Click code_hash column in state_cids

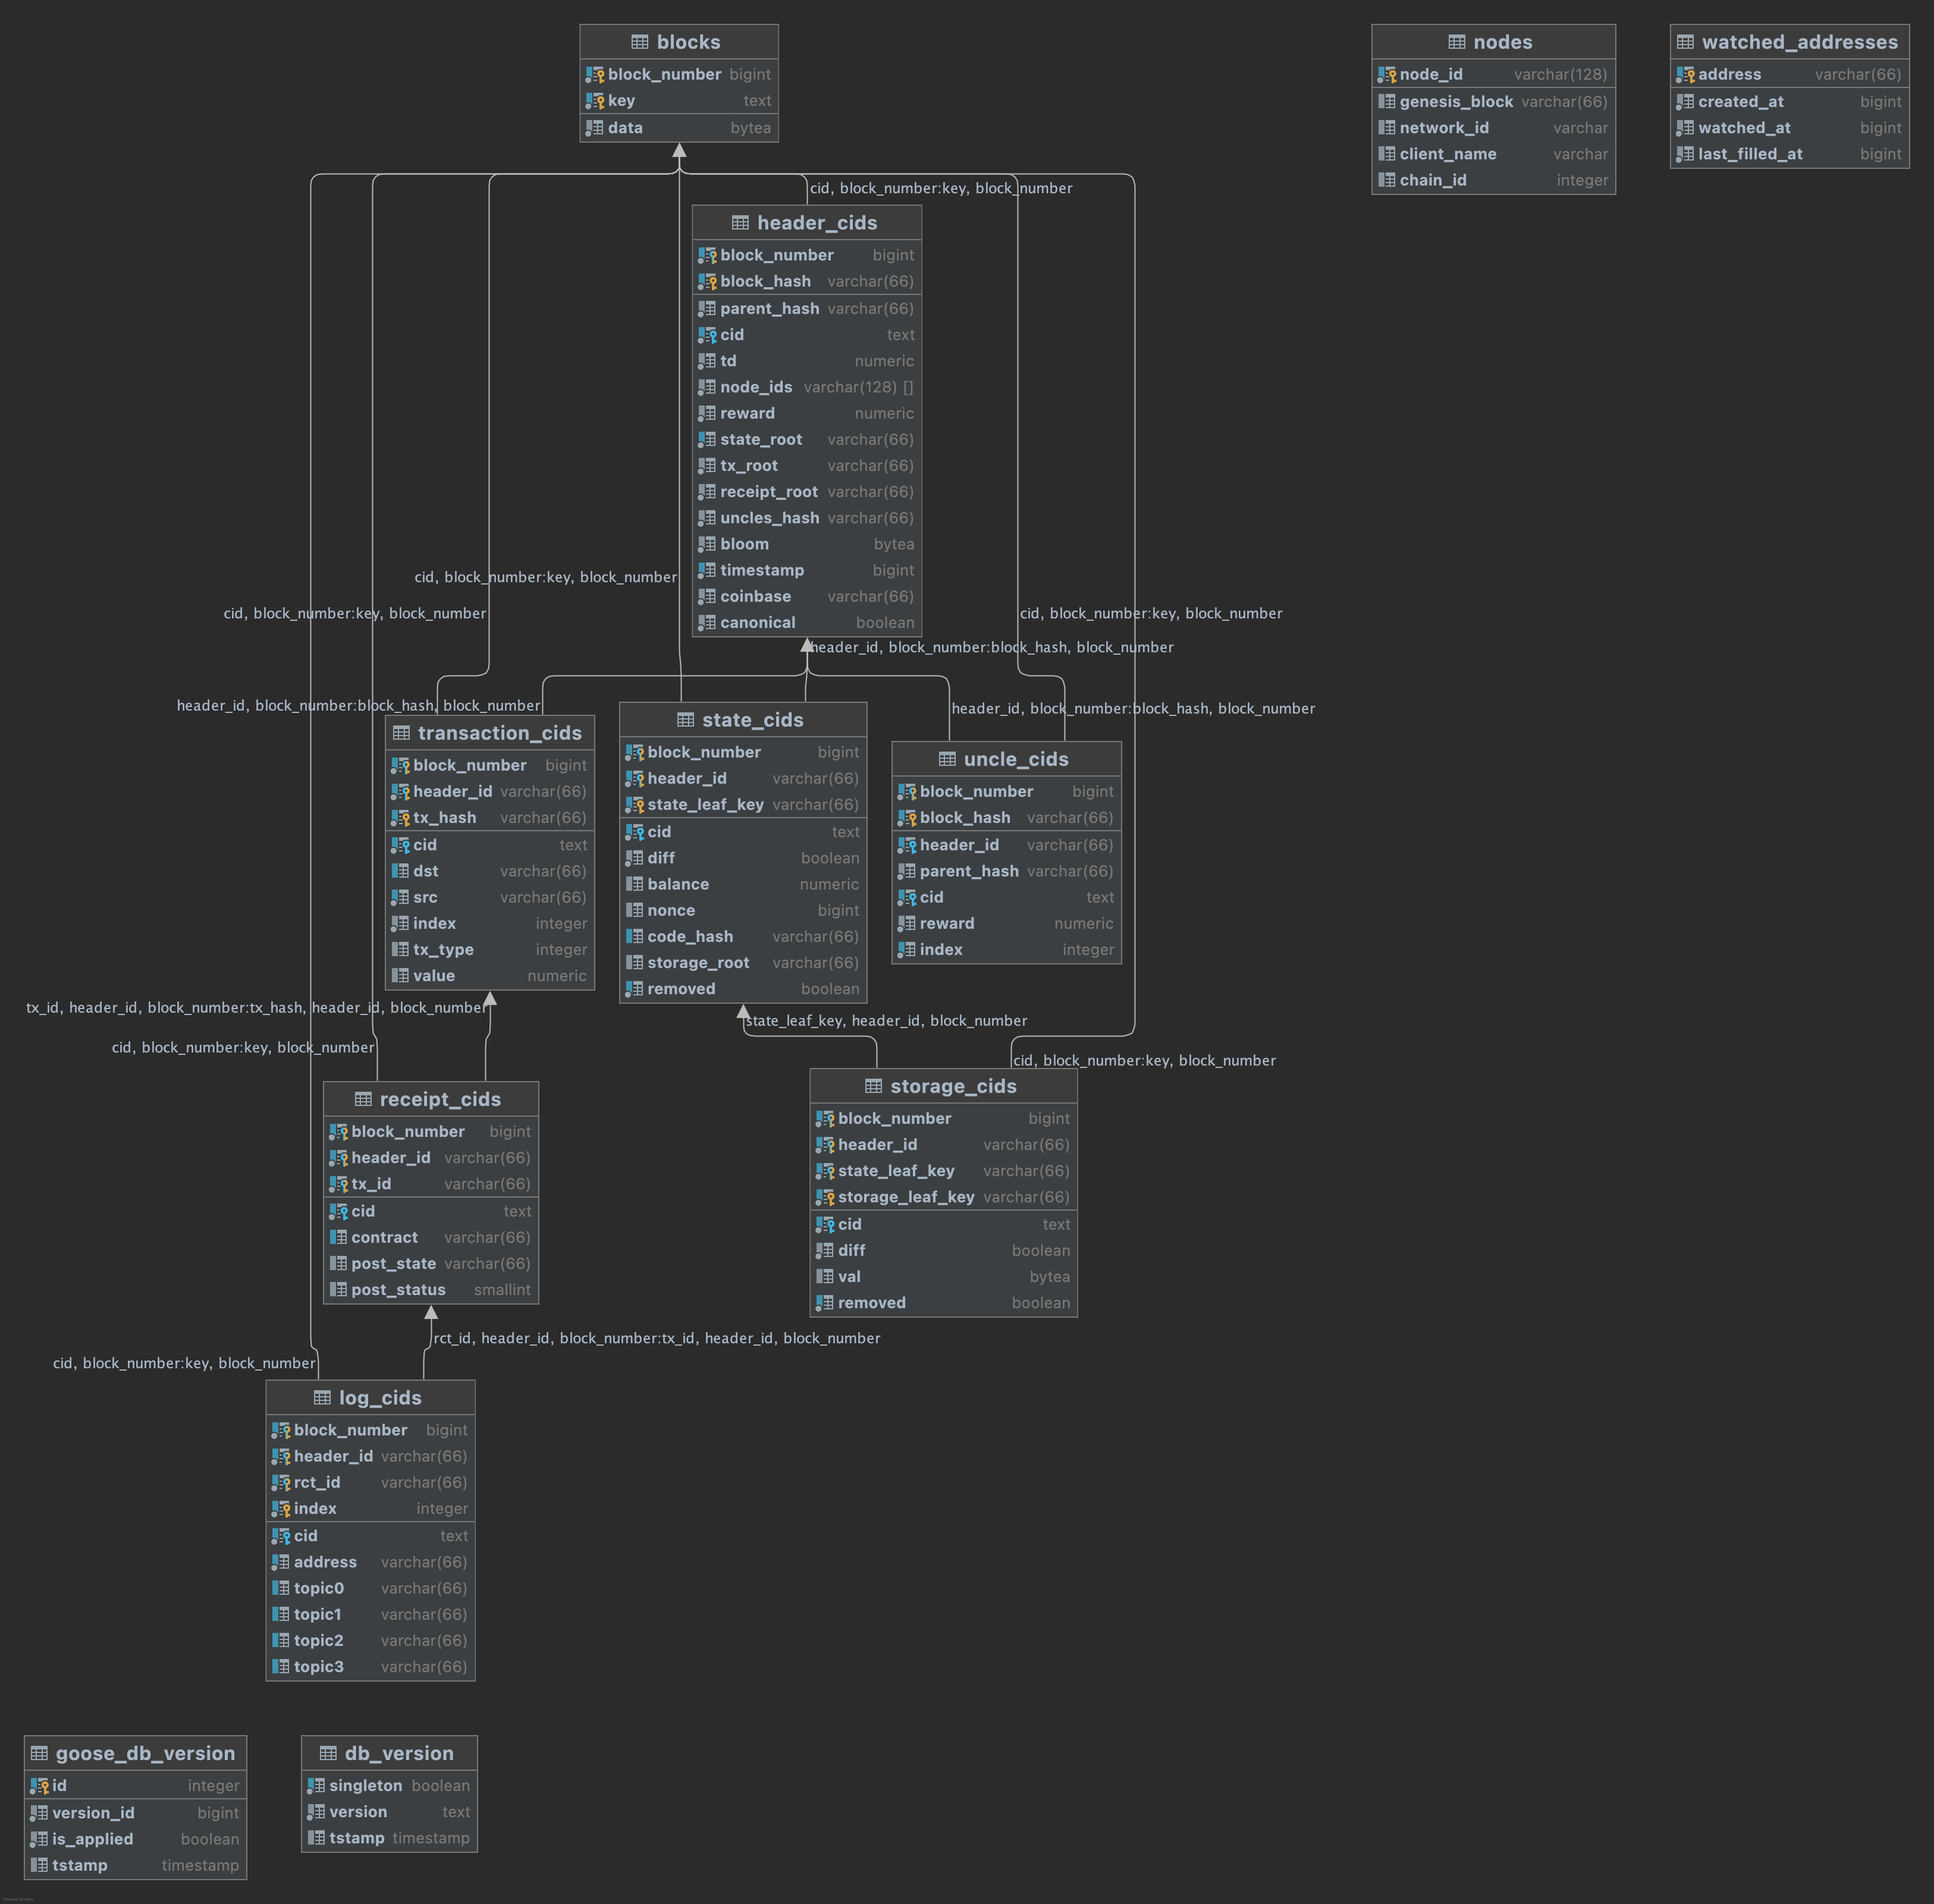(743, 937)
